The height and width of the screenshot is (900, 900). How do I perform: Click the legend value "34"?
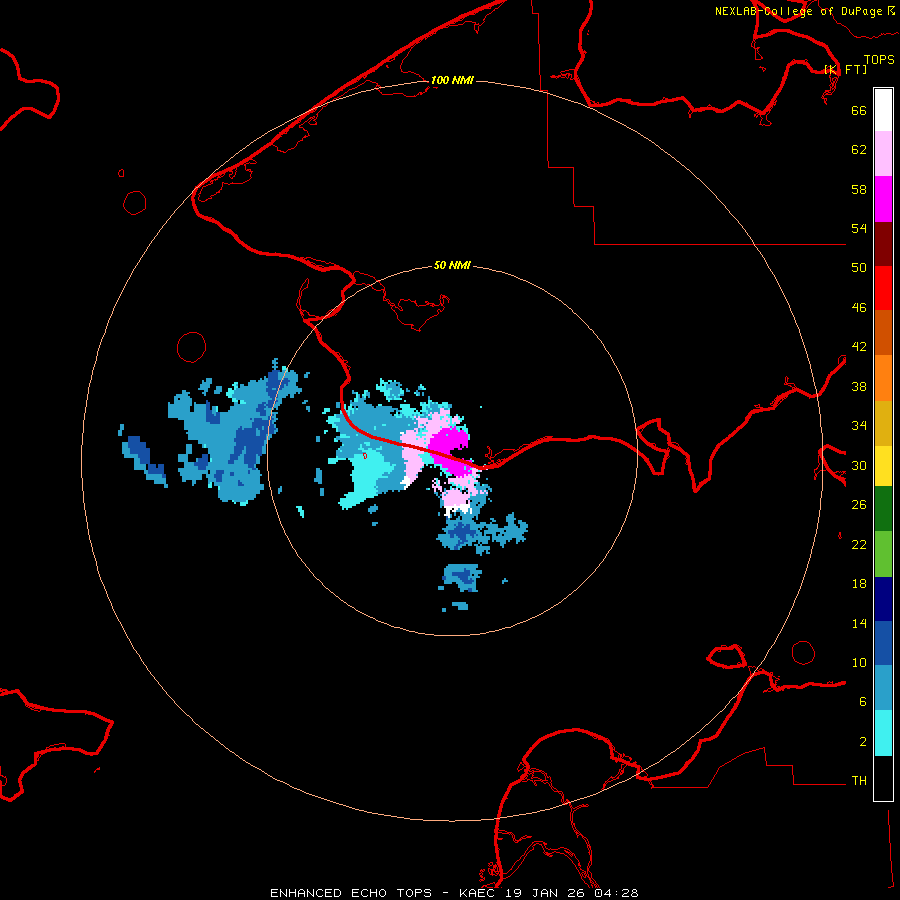click(859, 426)
